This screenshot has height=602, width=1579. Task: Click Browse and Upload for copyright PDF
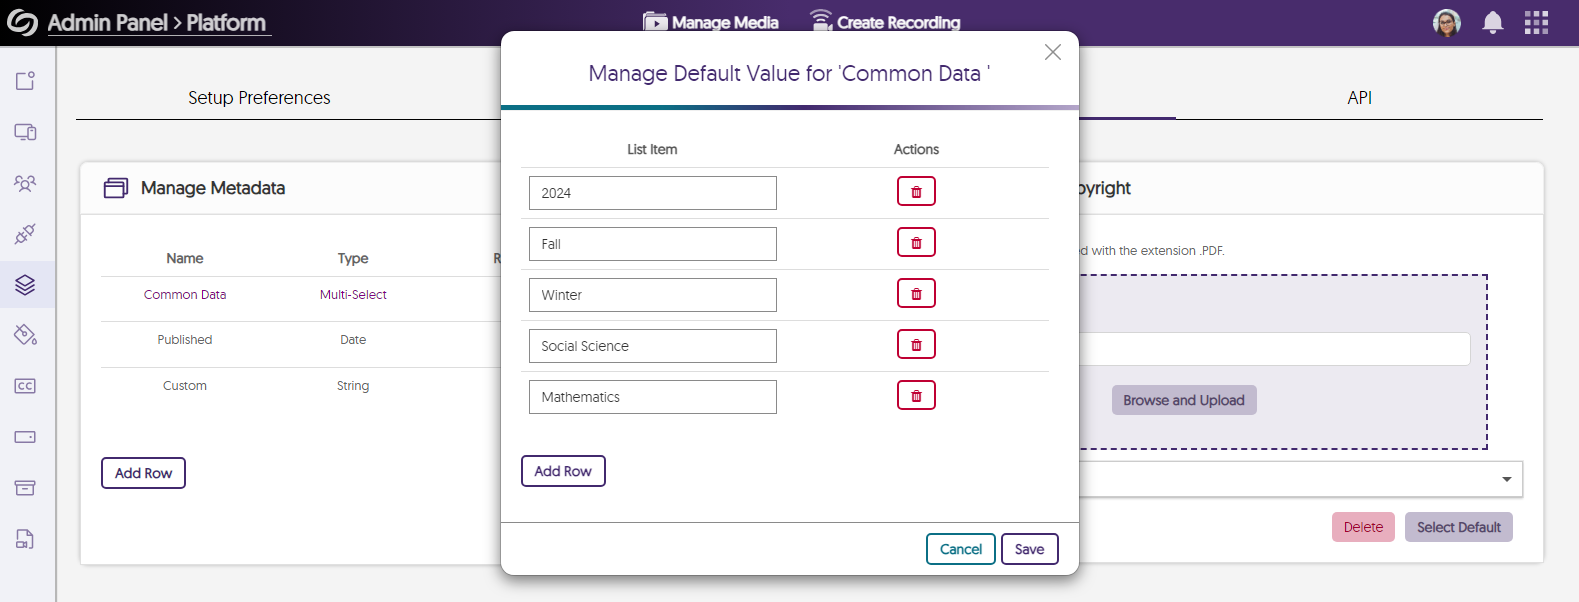pos(1184,399)
